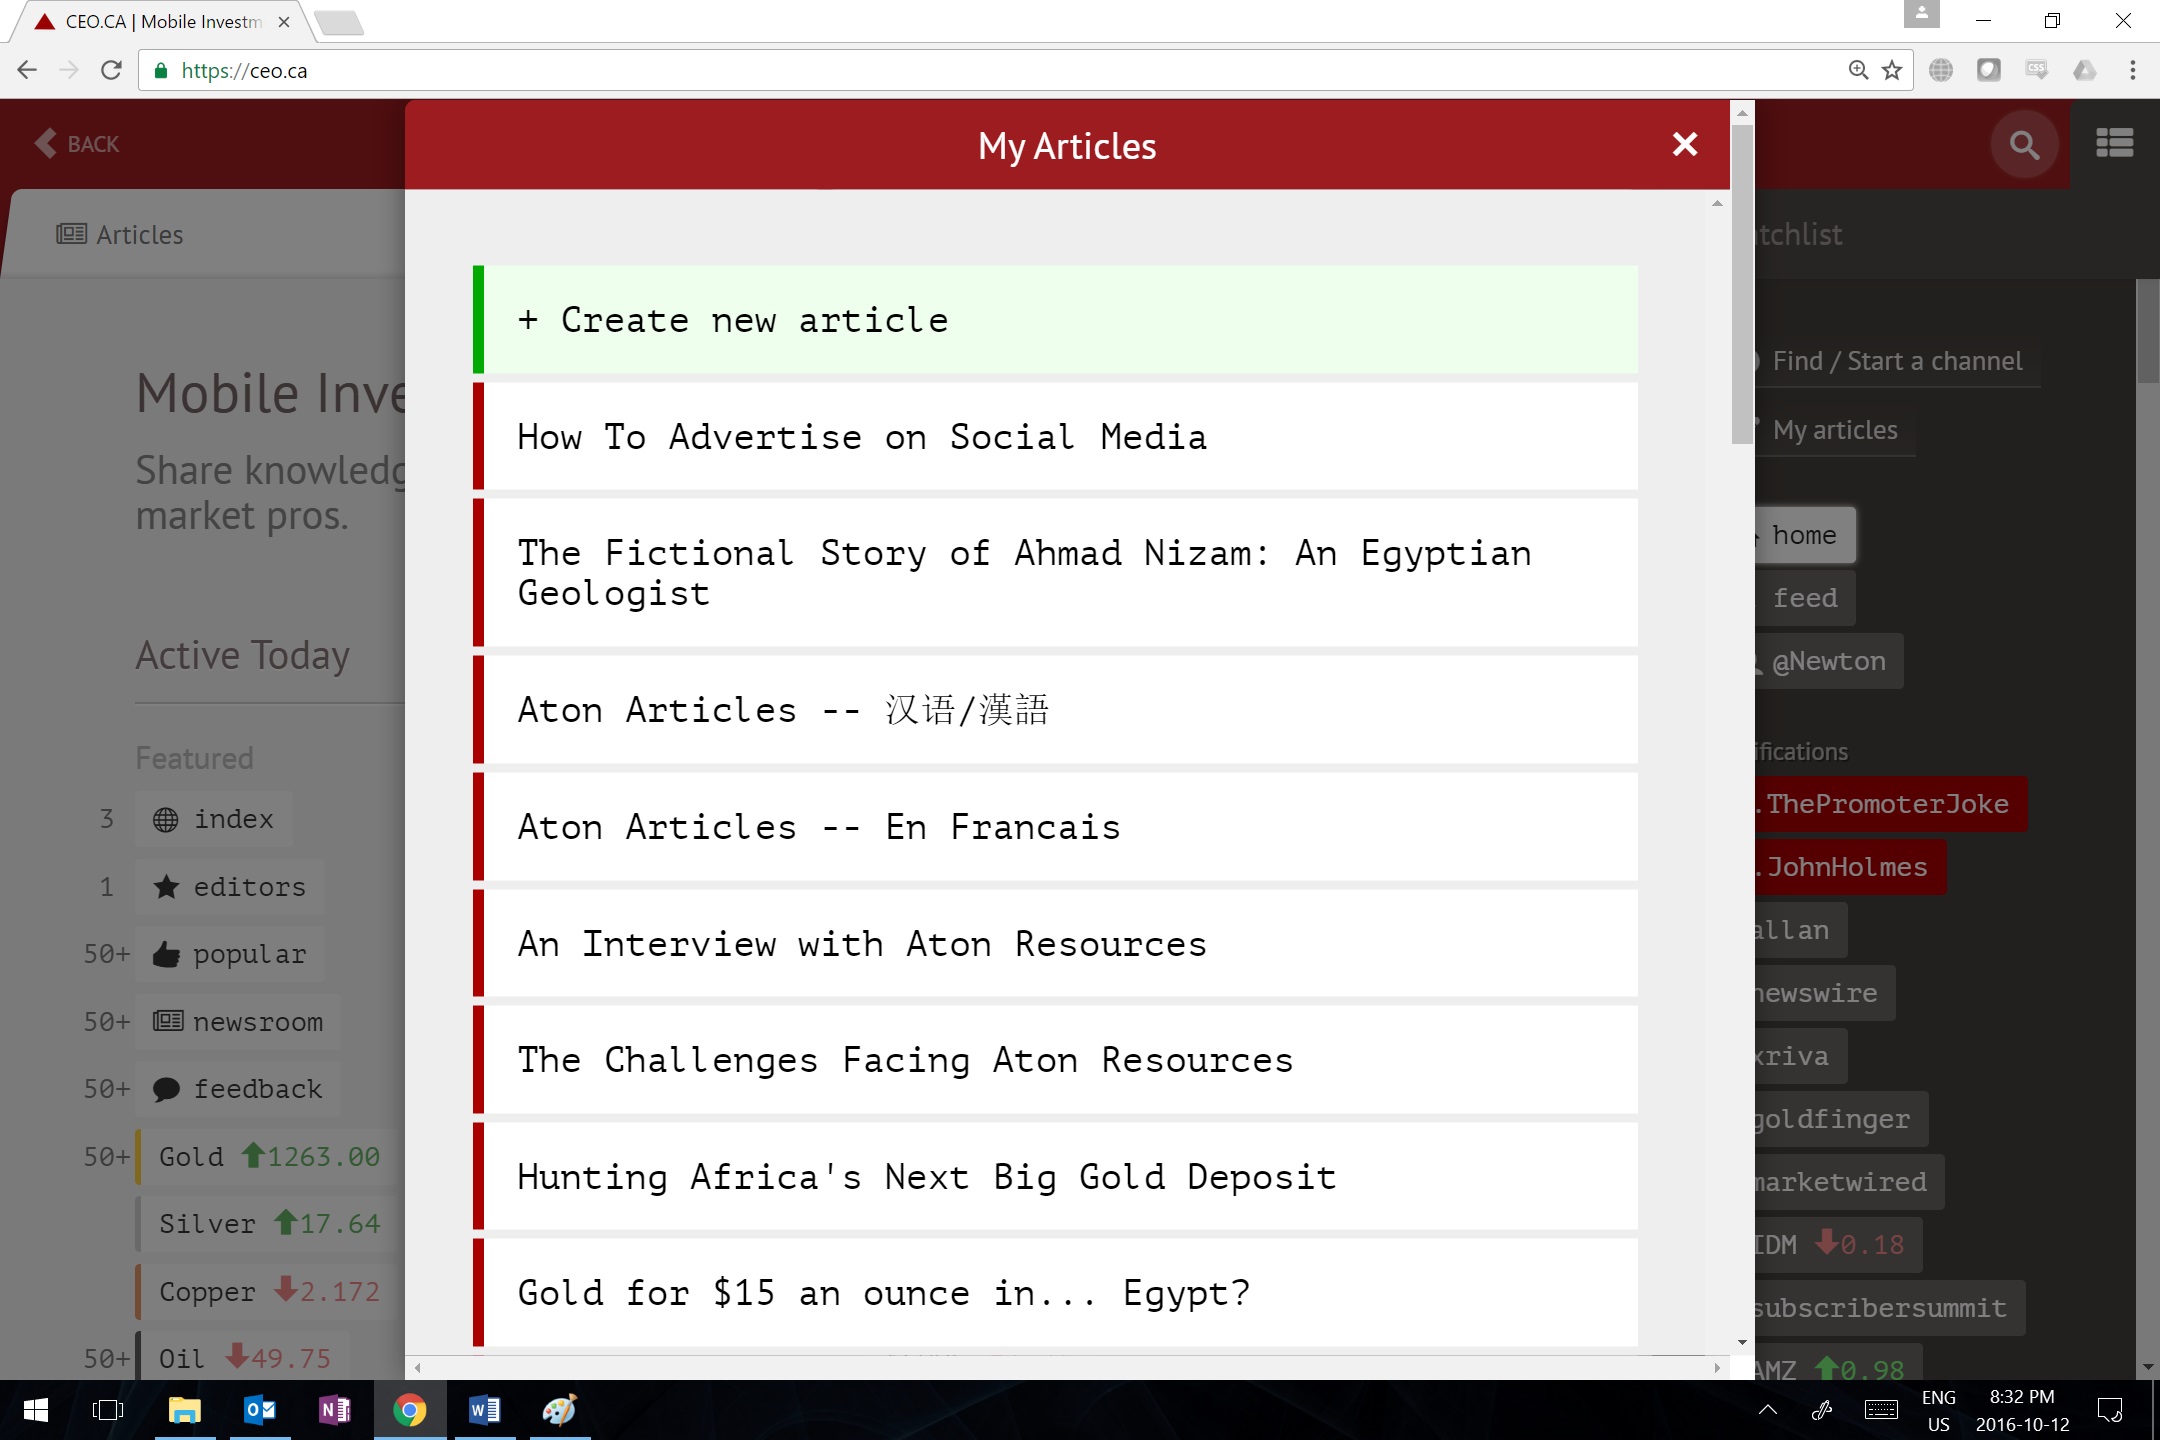Click the scroll down arrow of the dialog
This screenshot has height=1440, width=2160.
pos(1742,1343)
